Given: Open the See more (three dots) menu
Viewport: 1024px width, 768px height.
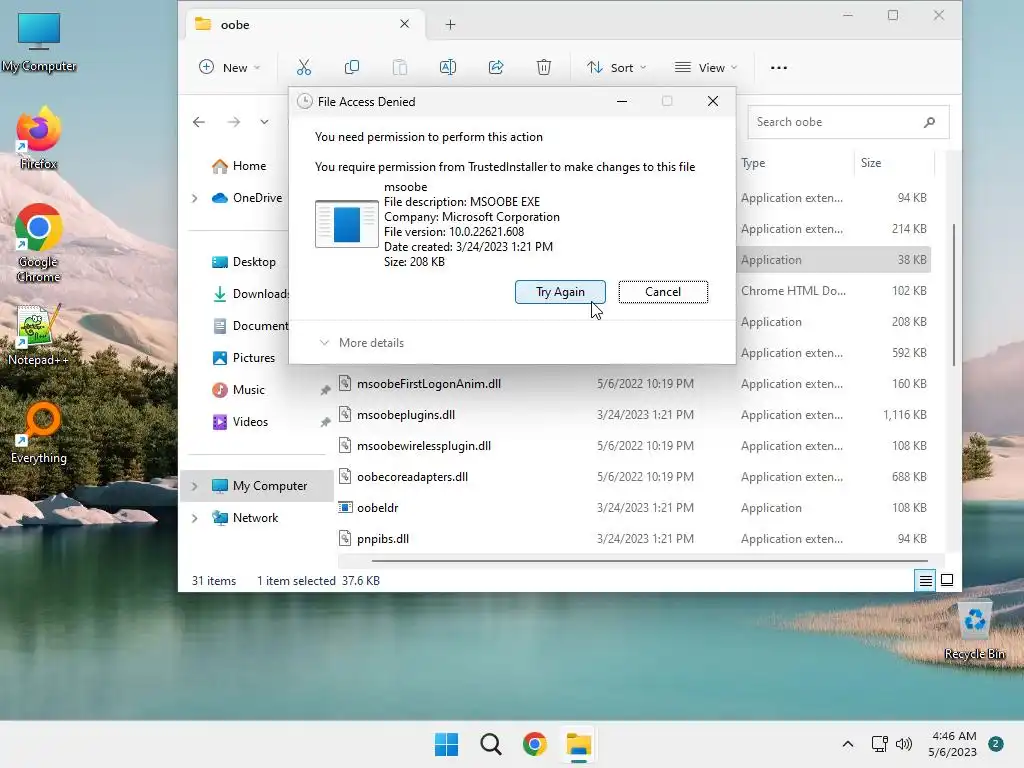Looking at the screenshot, I should tap(778, 67).
